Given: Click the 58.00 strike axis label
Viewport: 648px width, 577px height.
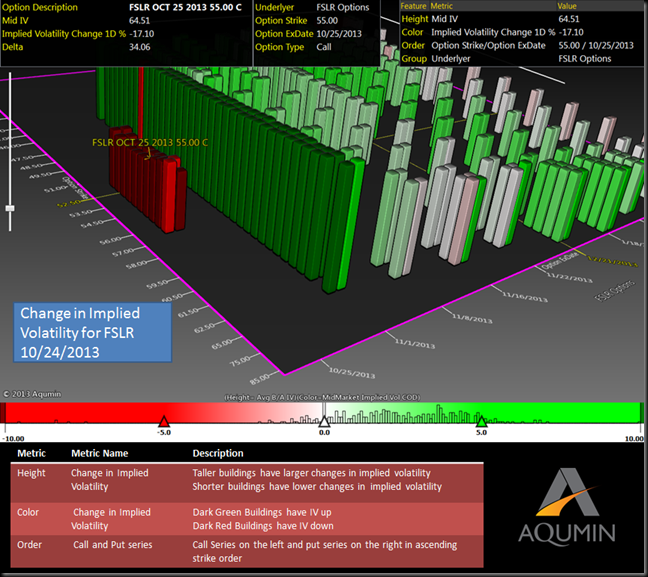Looking at the screenshot, I should tap(136, 263).
